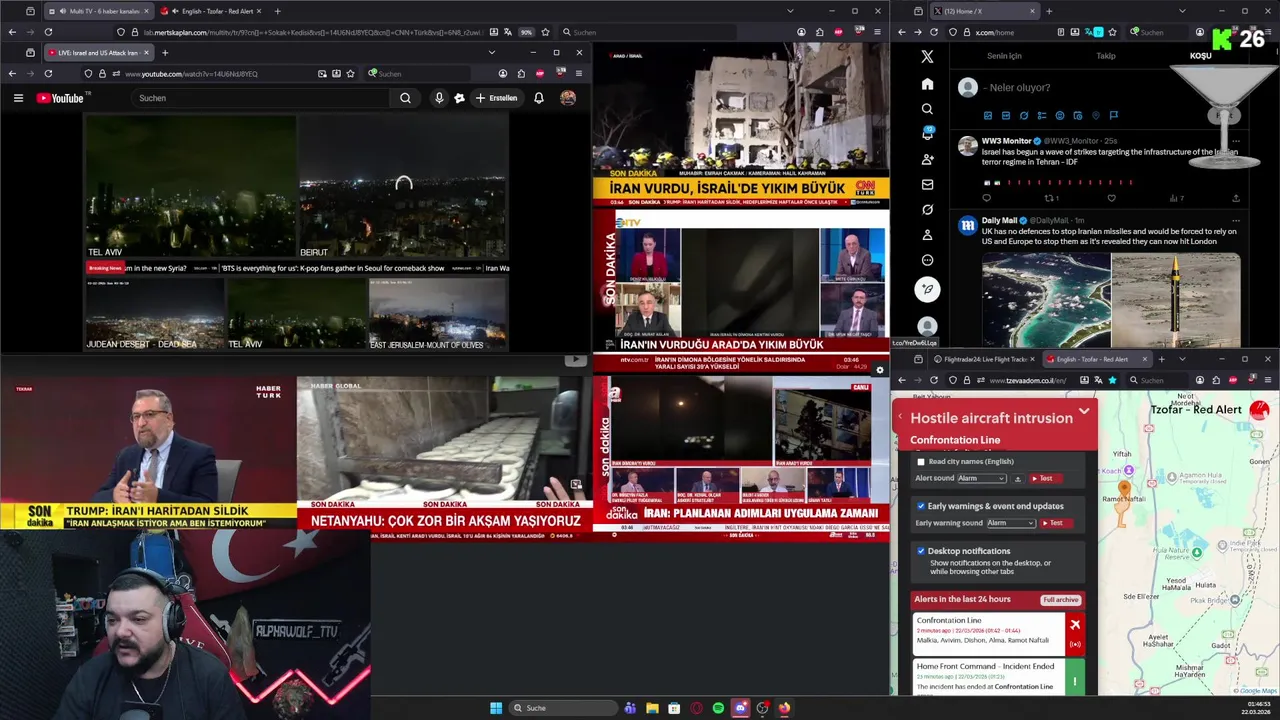Open YouTube account avatar menu

point(568,98)
